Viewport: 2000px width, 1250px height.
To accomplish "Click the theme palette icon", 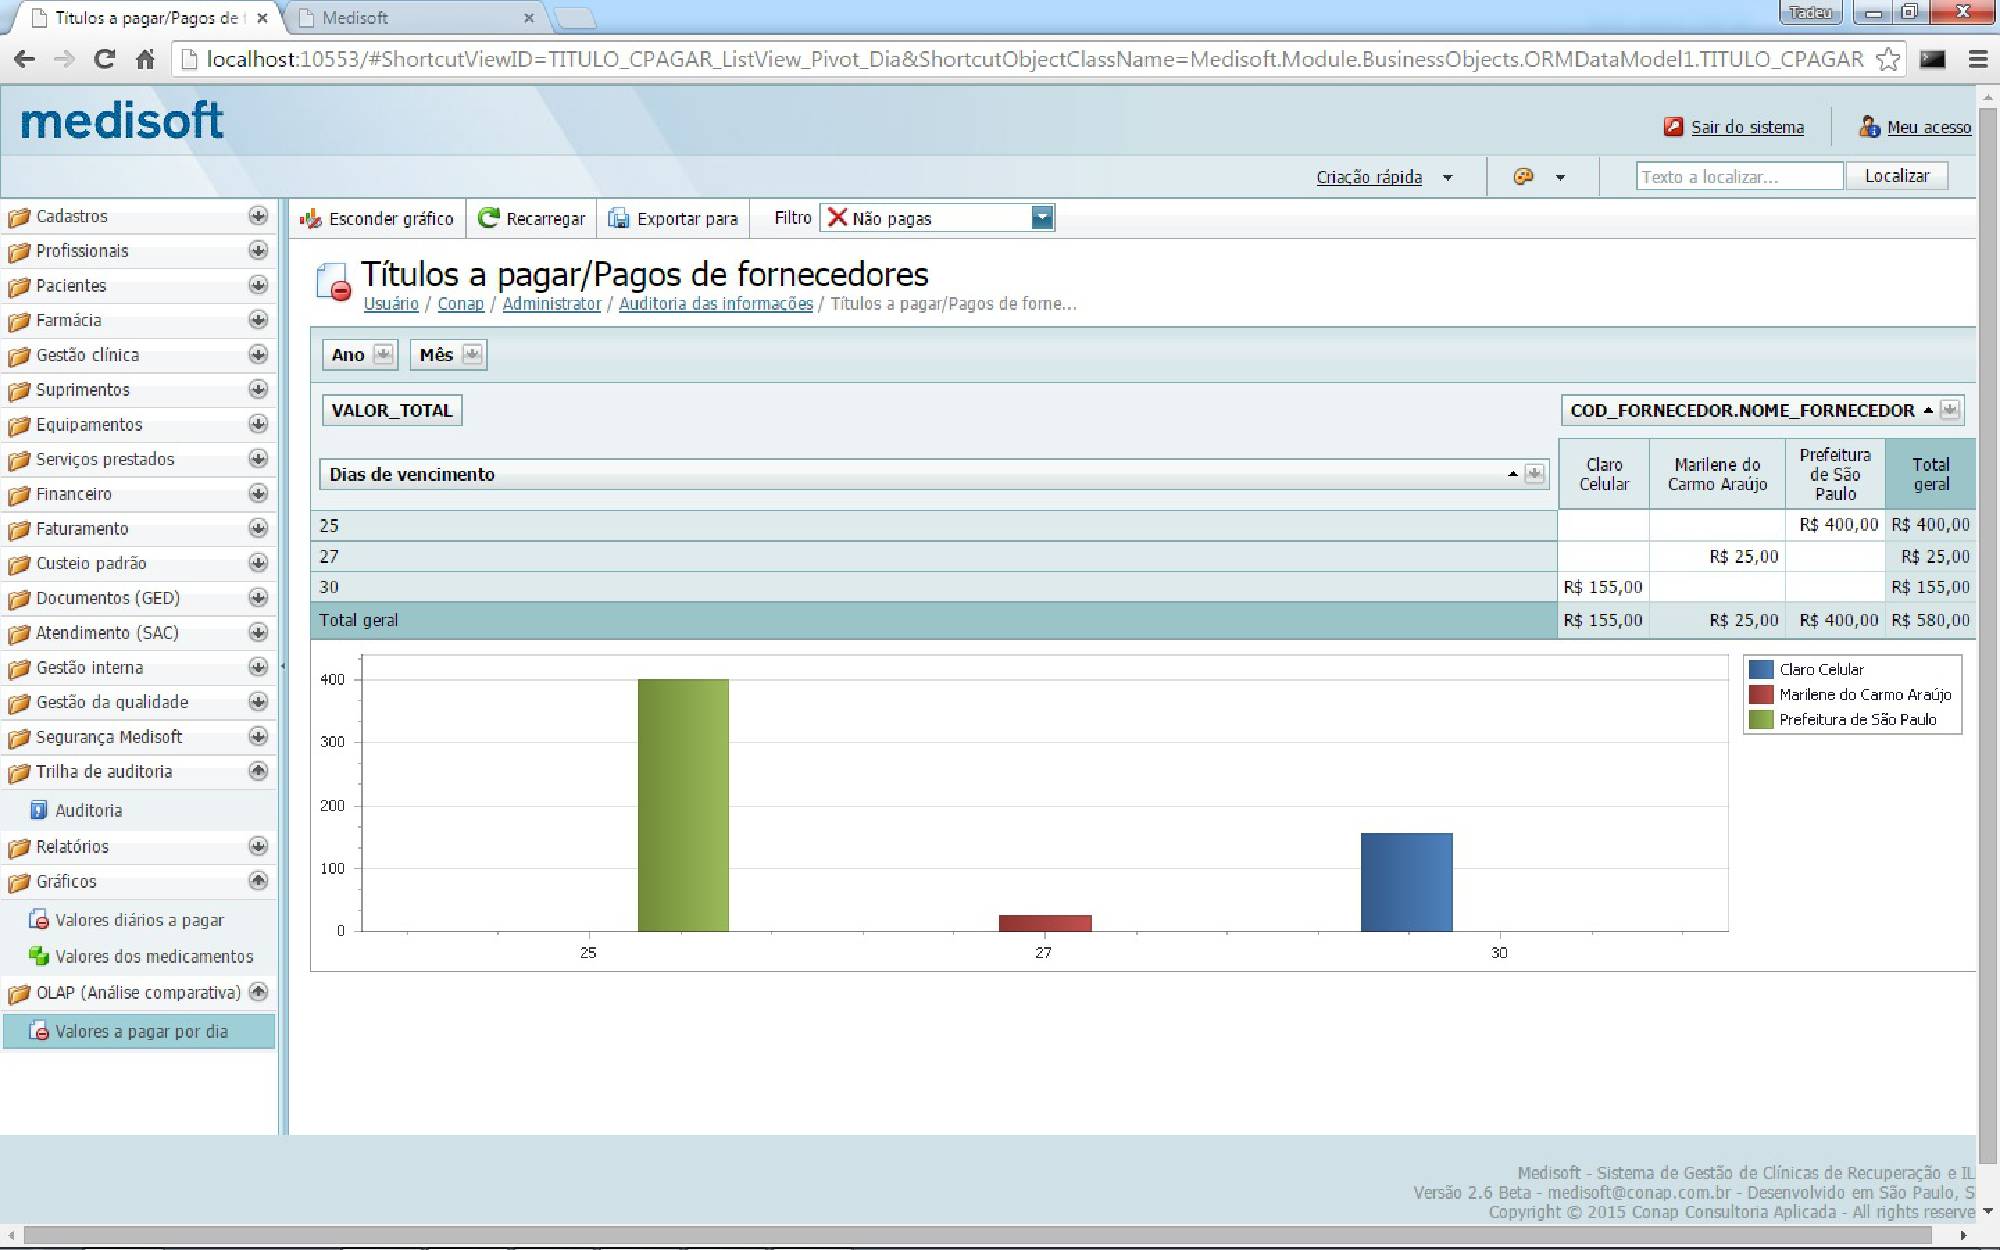I will pos(1523,177).
